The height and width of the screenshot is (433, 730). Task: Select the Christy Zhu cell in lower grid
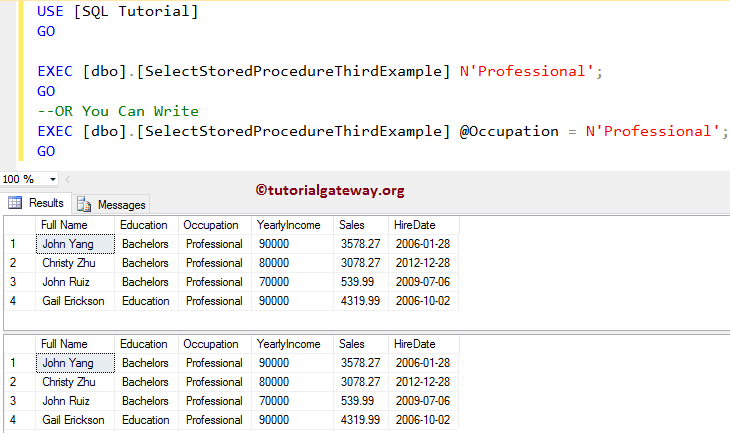click(x=75, y=382)
